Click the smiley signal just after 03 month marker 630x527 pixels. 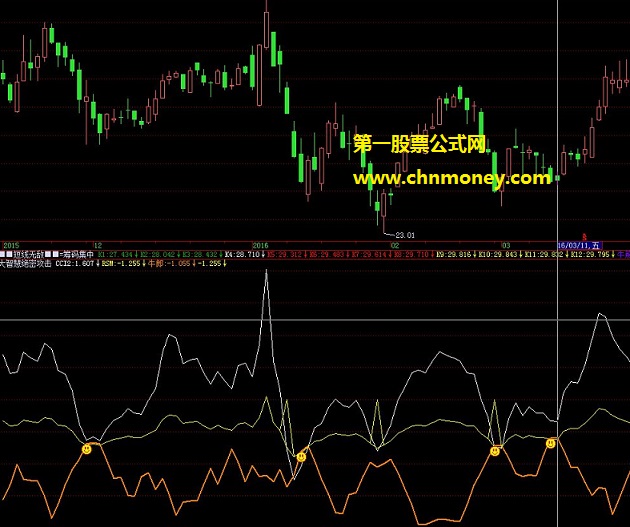tap(495, 451)
